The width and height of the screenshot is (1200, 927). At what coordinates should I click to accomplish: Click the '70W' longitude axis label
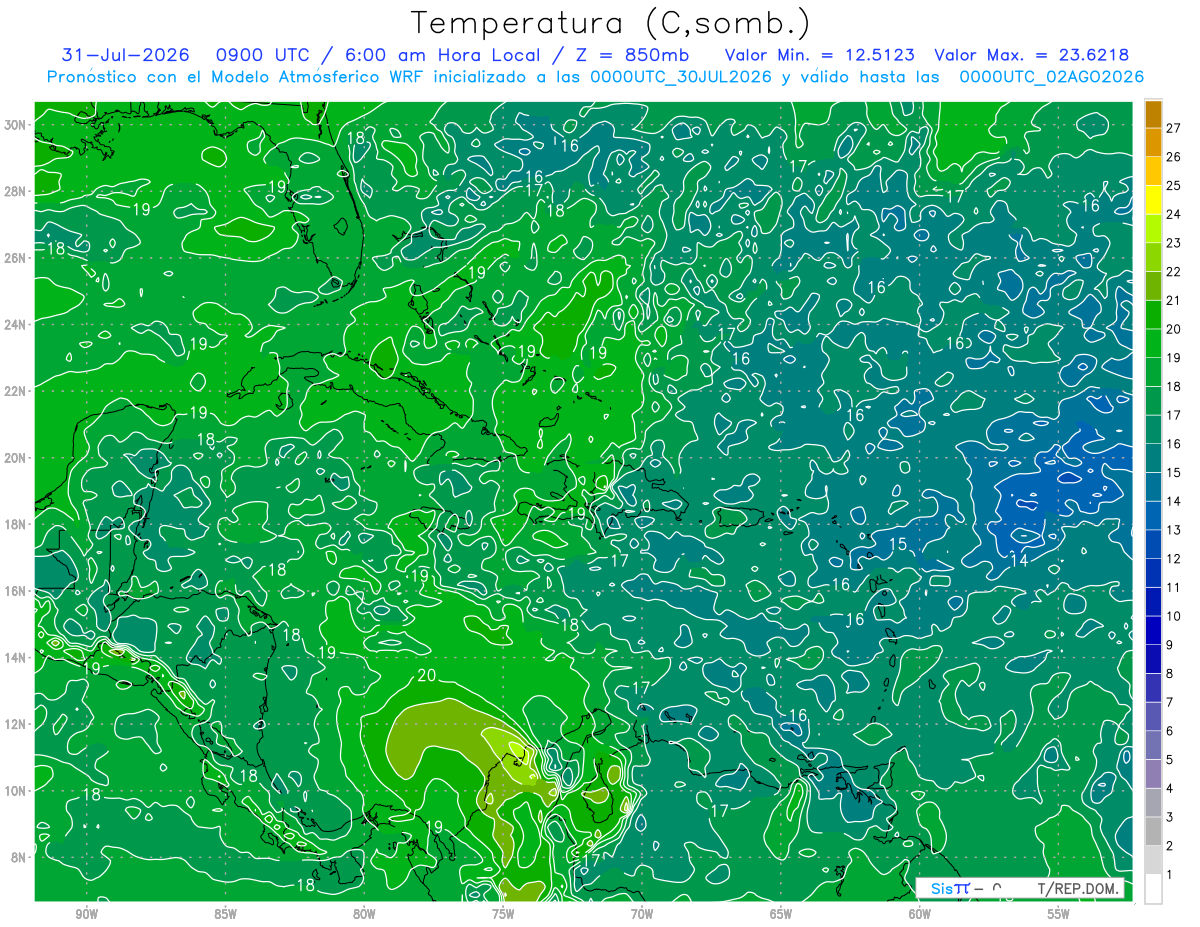click(642, 914)
